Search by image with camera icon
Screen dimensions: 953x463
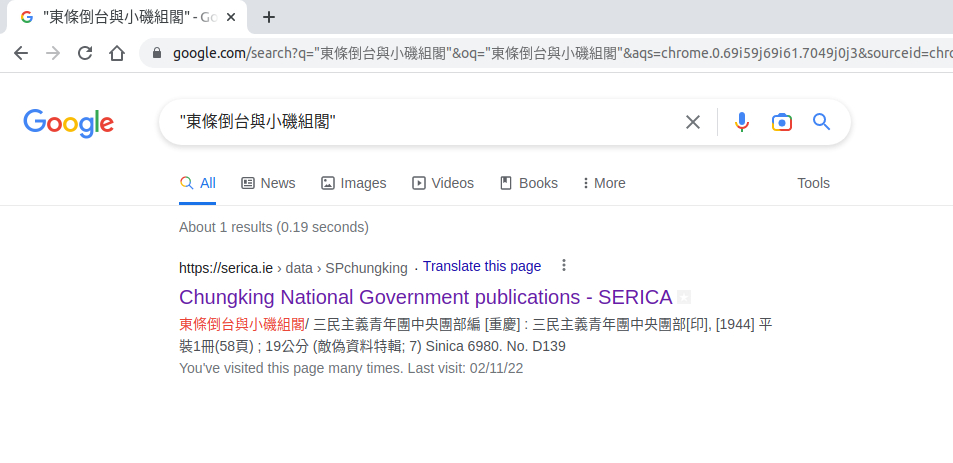tap(781, 122)
